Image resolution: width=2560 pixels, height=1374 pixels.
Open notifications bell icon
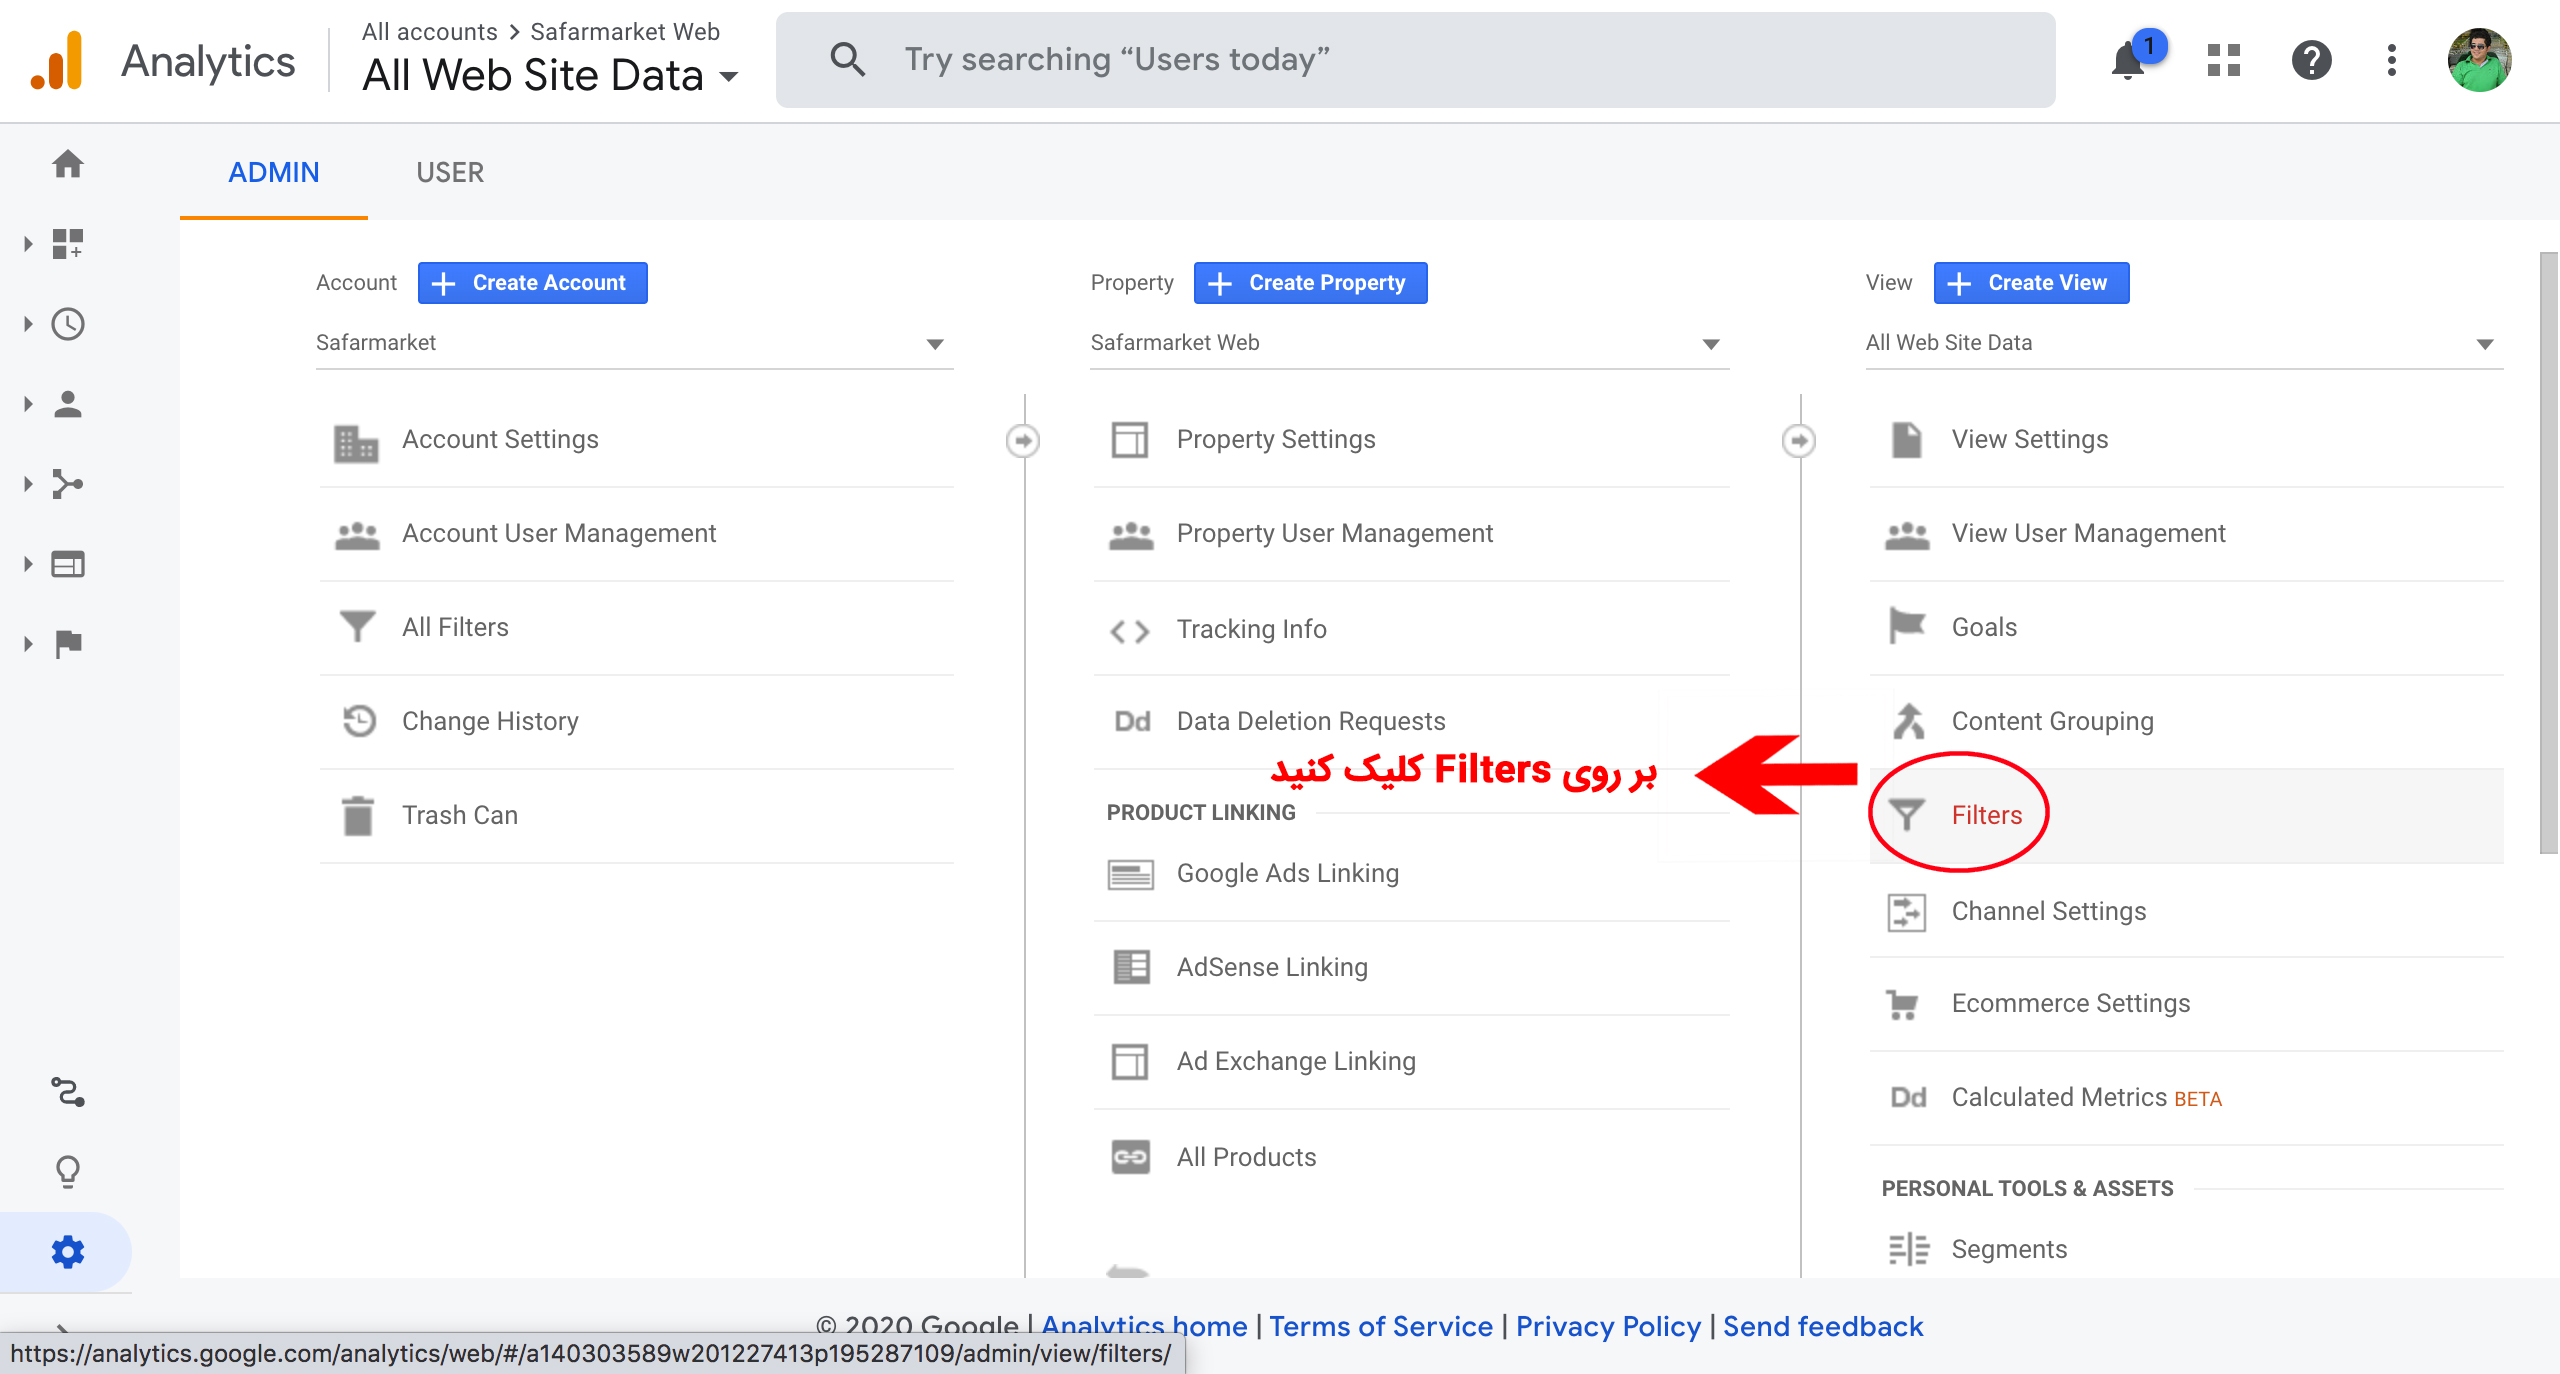point(2128,60)
